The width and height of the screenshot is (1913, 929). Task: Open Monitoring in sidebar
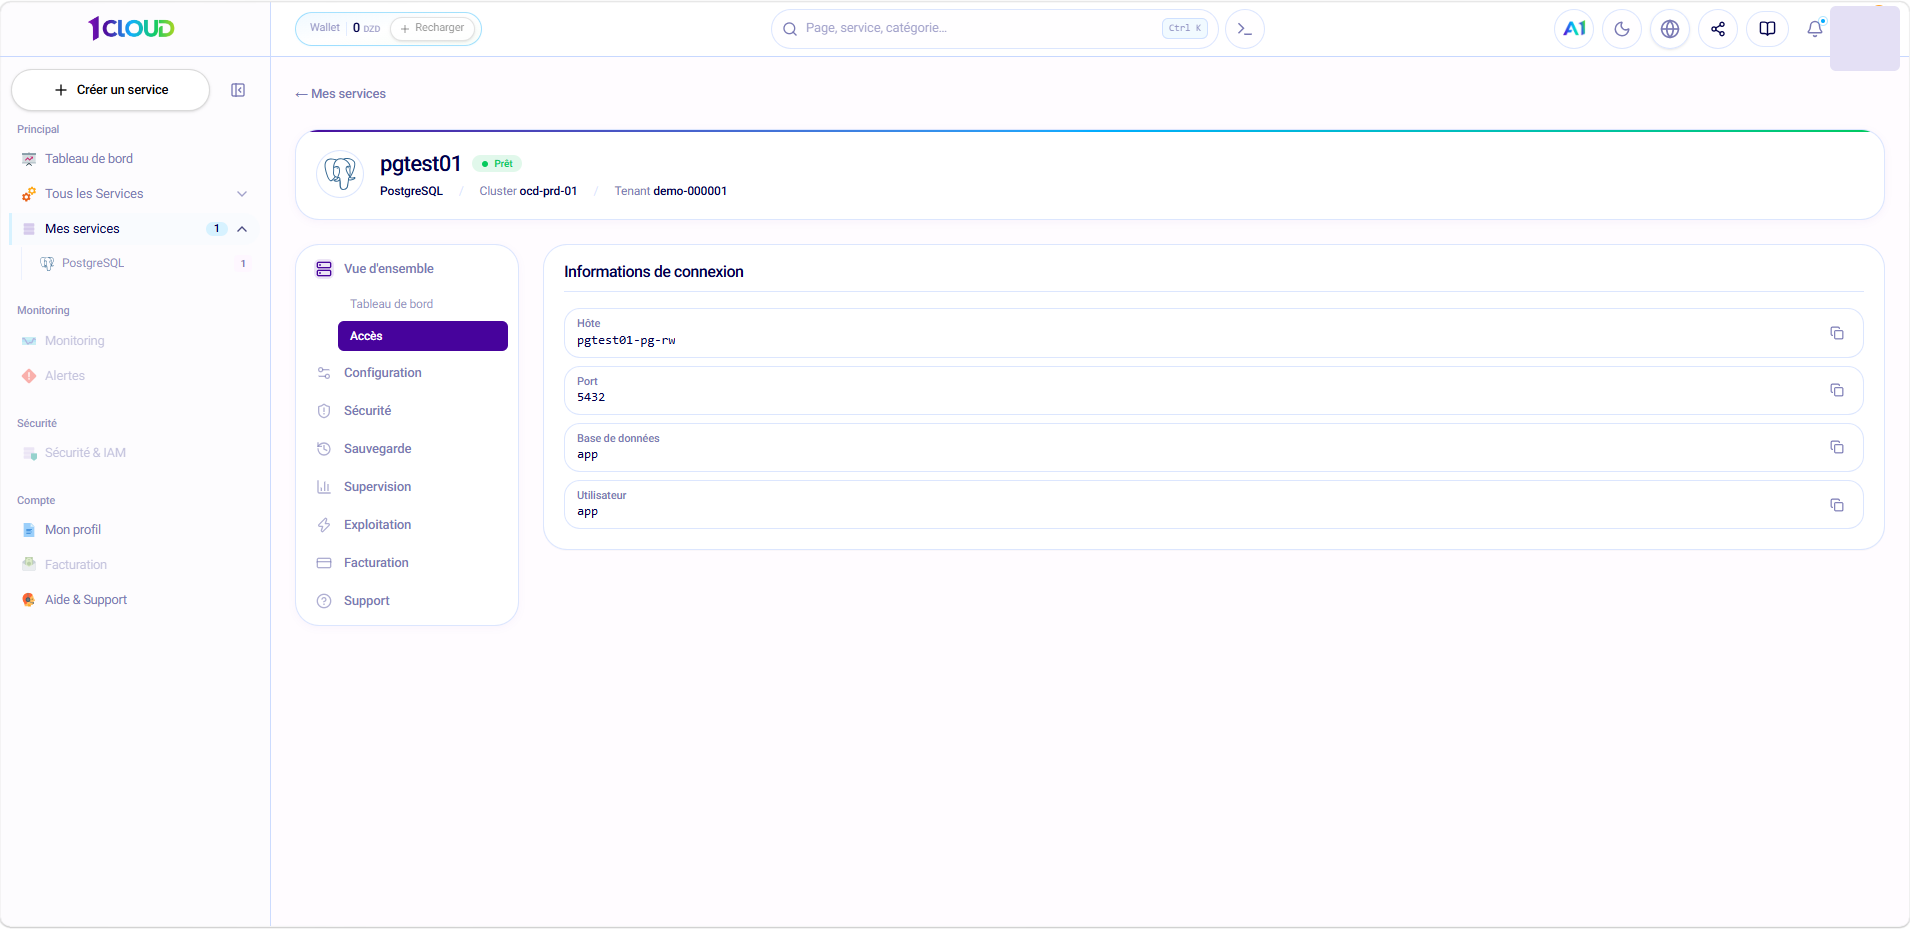(x=74, y=341)
